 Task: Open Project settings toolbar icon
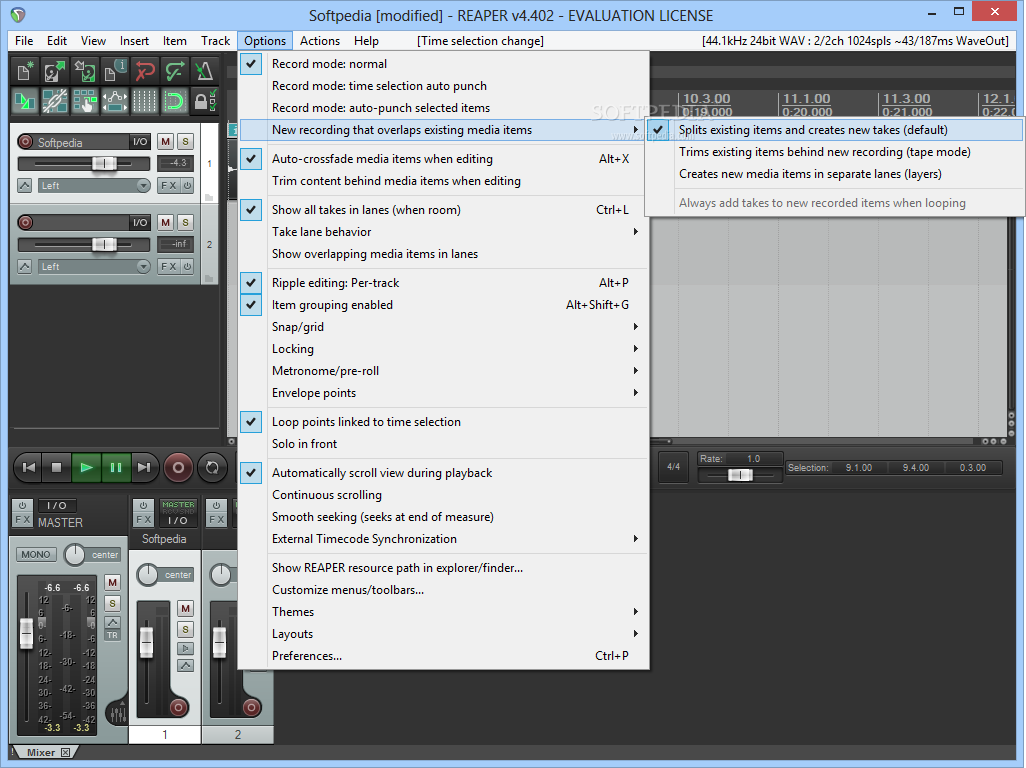[x=115, y=71]
